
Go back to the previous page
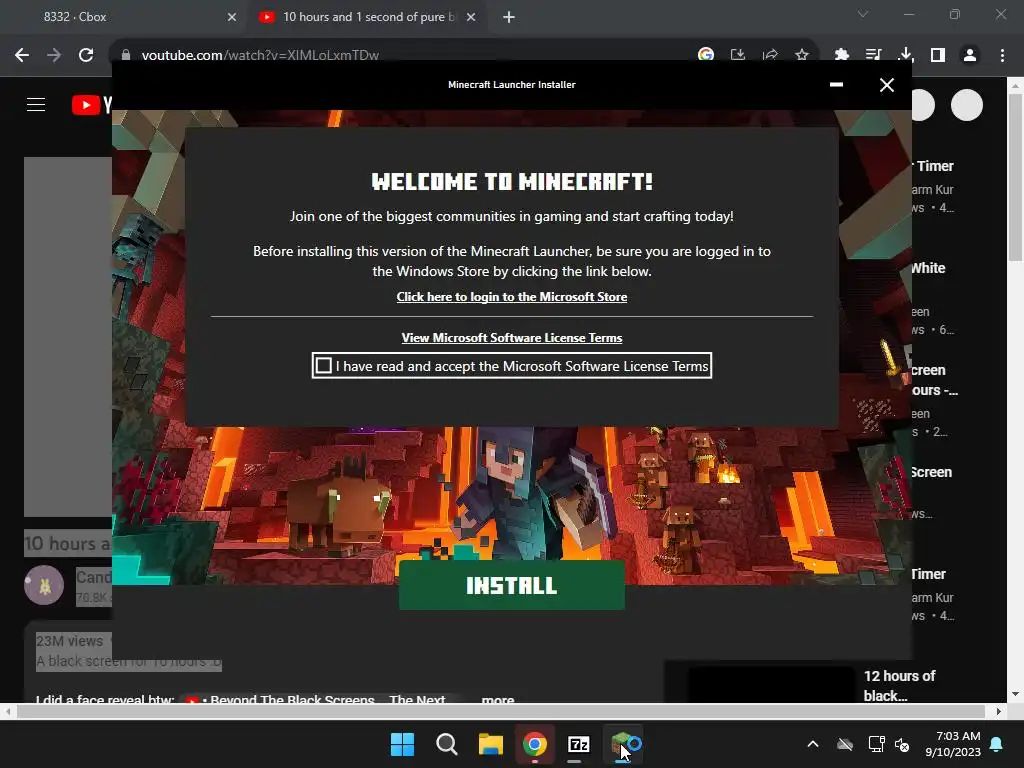(22, 55)
